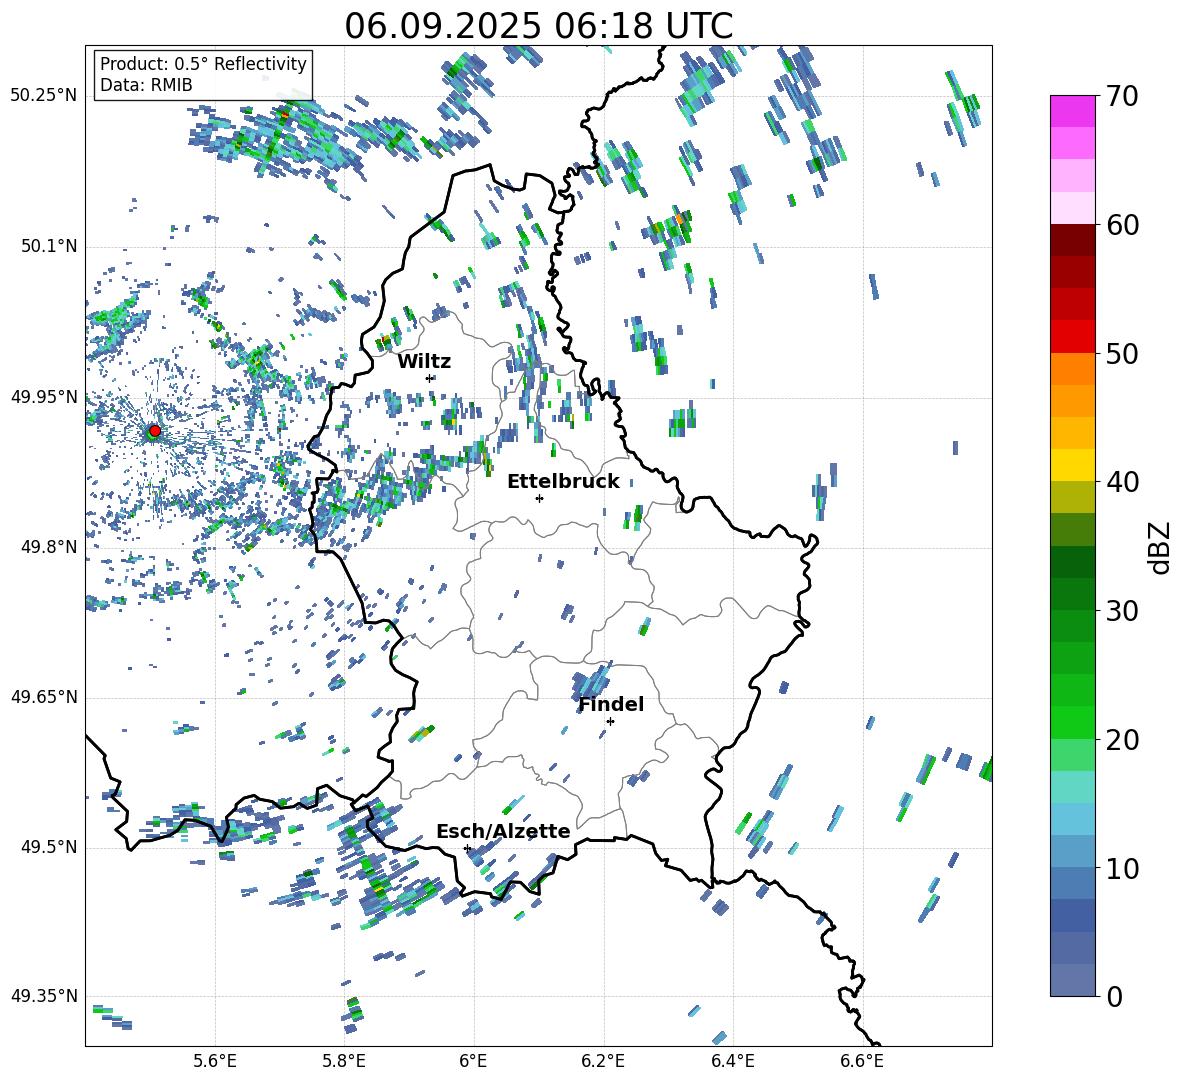This screenshot has width=1184, height=1081.
Task: Click the 6°E longitude label
Action: (x=473, y=1061)
